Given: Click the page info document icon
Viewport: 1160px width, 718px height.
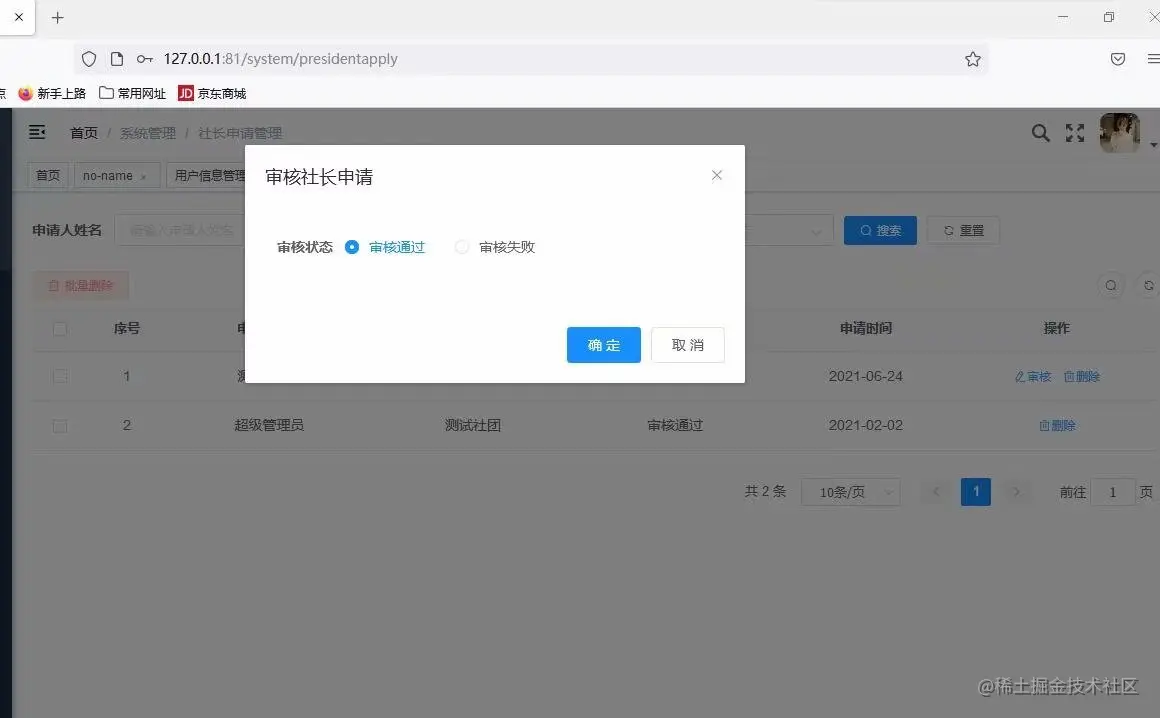Looking at the screenshot, I should click(117, 59).
